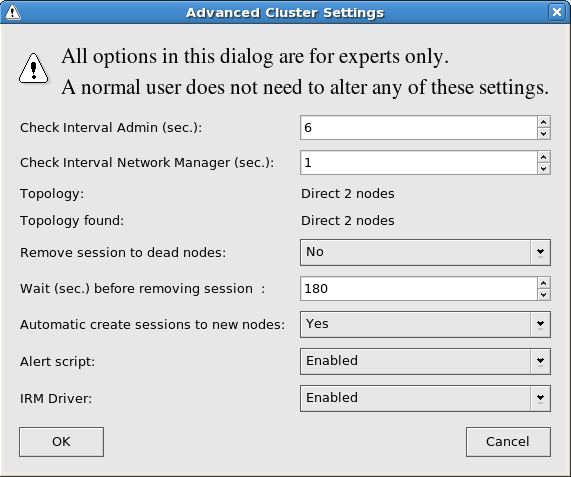571x477 pixels.
Task: Increase Wait before removing session value
Action: click(x=544, y=283)
